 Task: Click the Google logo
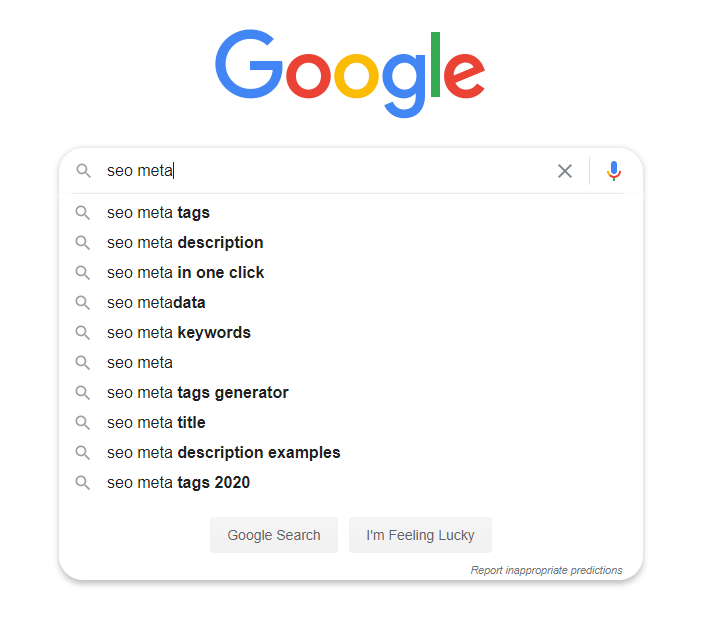(350, 73)
